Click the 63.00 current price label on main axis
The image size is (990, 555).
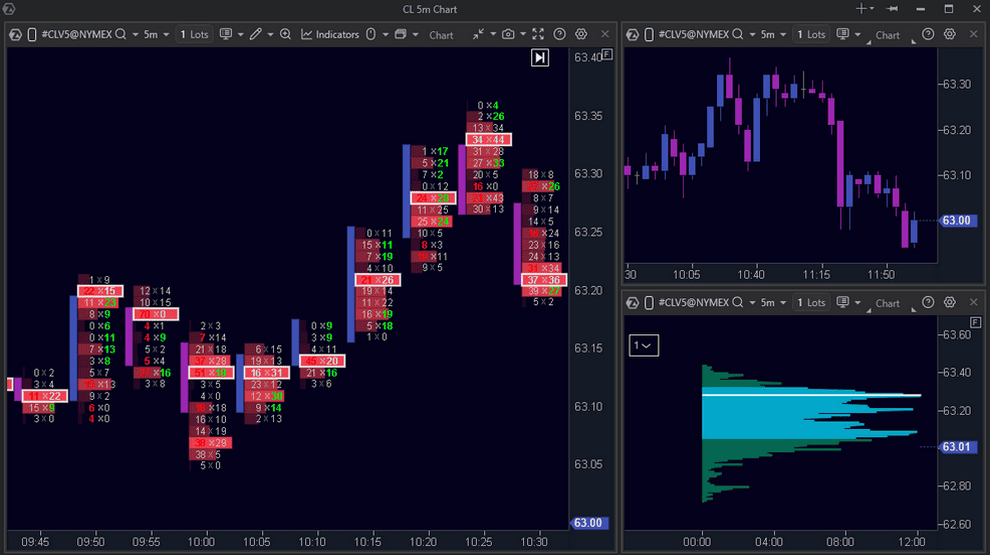coord(587,523)
